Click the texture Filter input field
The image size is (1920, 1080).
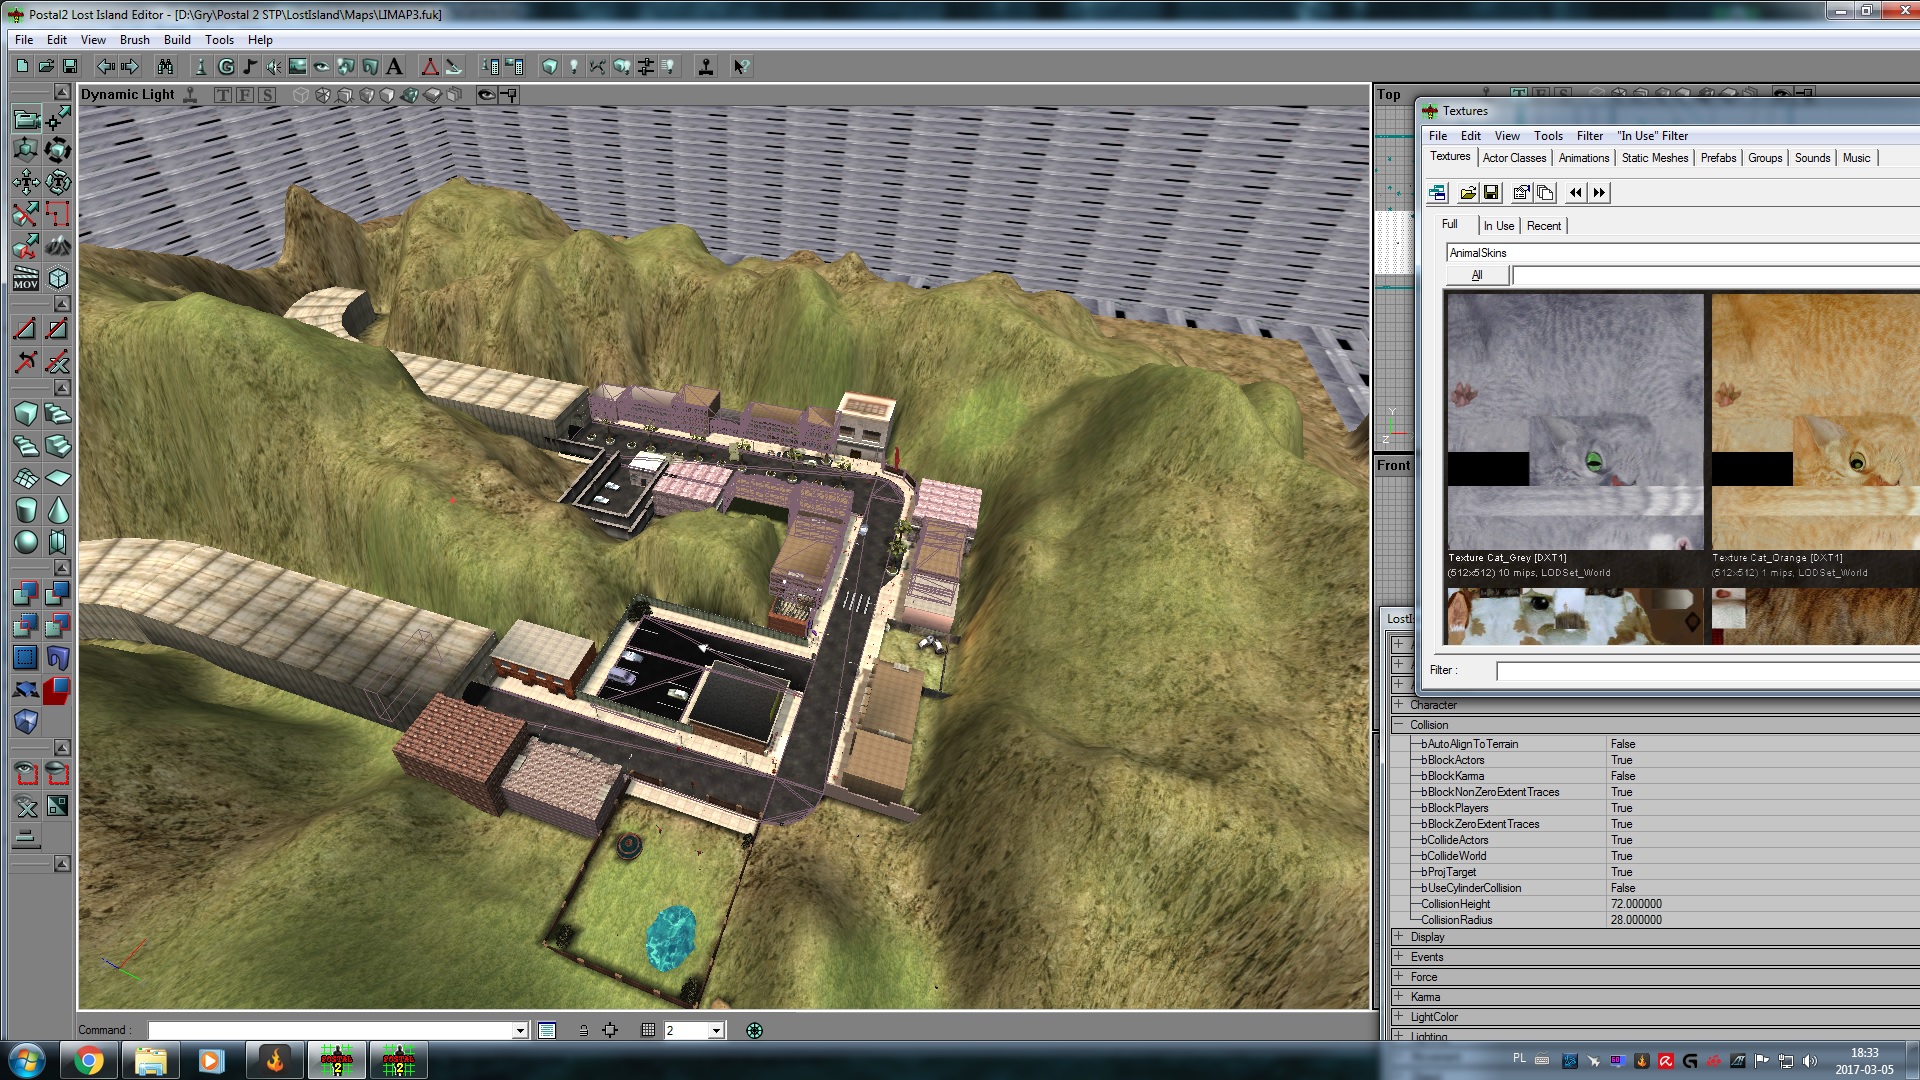point(1708,671)
